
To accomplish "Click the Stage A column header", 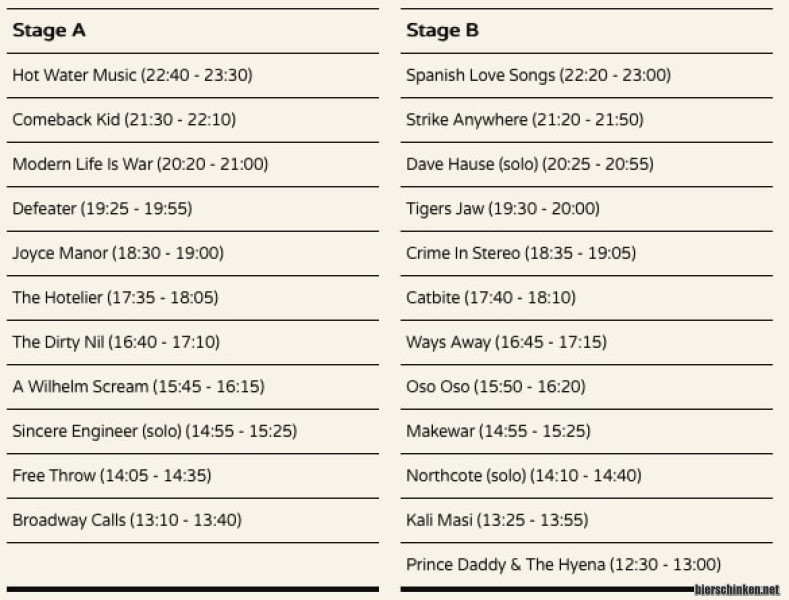I will 49,31.
